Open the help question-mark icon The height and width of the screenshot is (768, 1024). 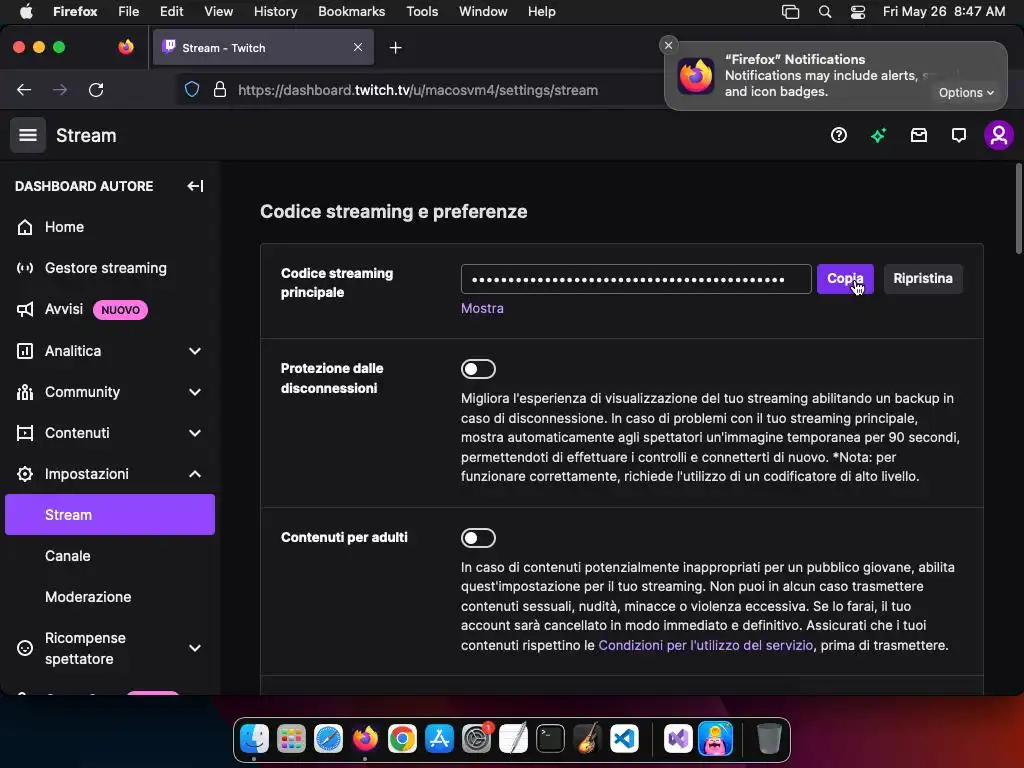click(839, 135)
